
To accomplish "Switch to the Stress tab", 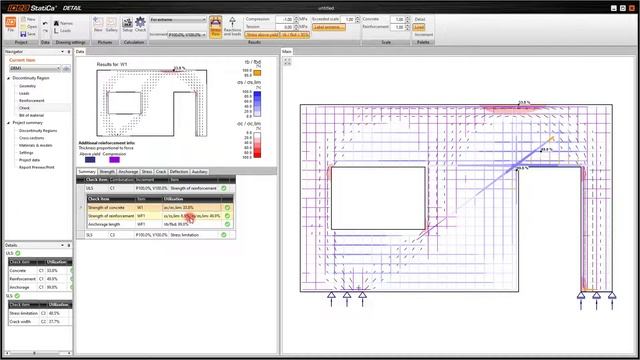I will pos(147,172).
